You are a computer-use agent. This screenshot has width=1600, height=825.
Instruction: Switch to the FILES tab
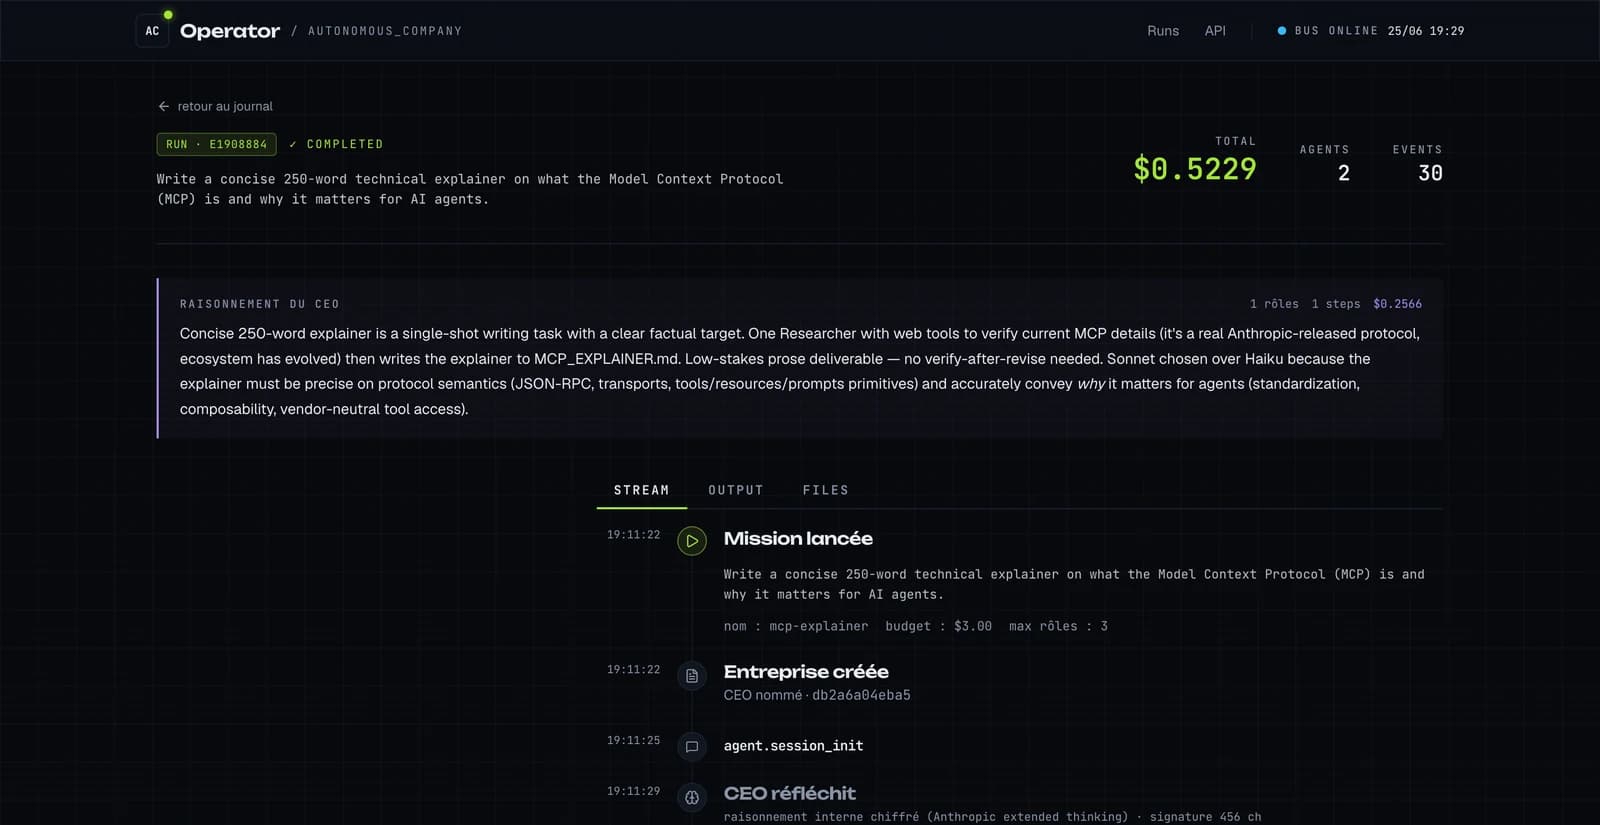826,490
